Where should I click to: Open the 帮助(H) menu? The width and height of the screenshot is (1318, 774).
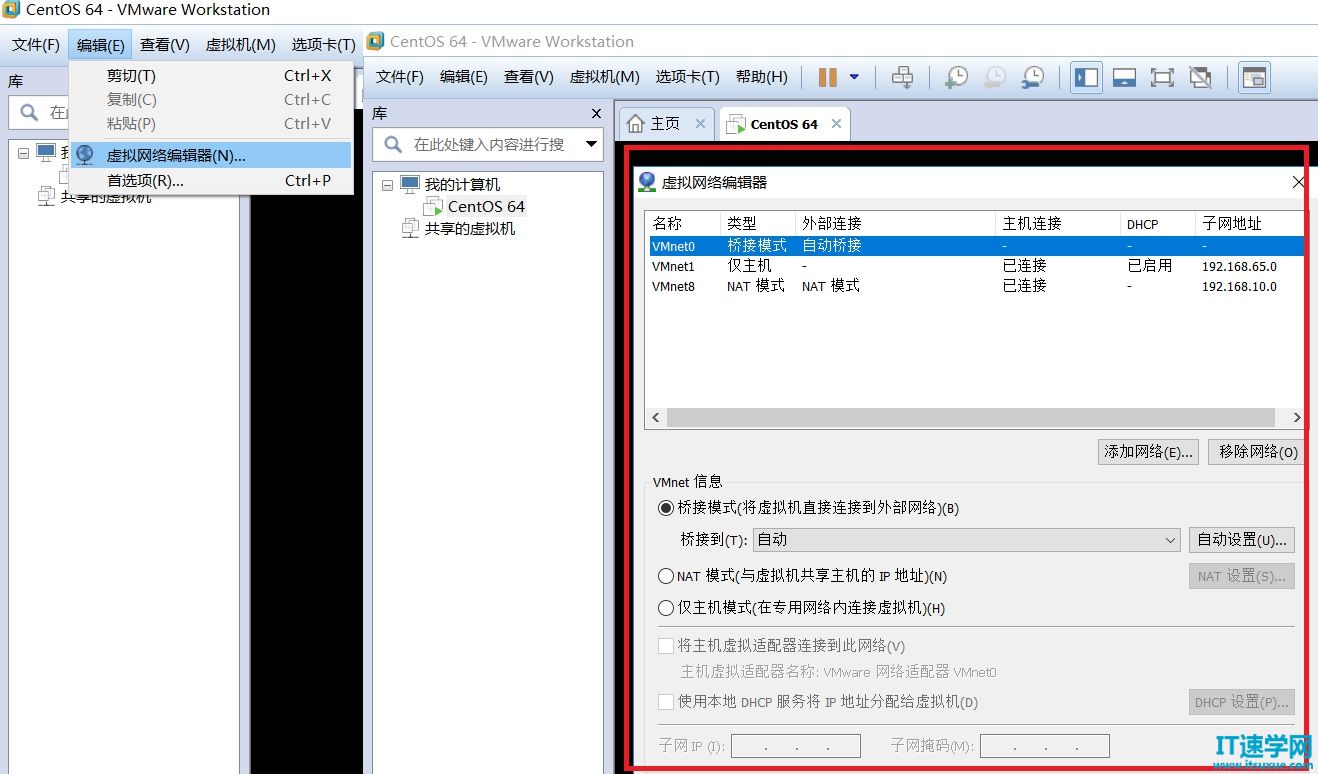click(762, 77)
